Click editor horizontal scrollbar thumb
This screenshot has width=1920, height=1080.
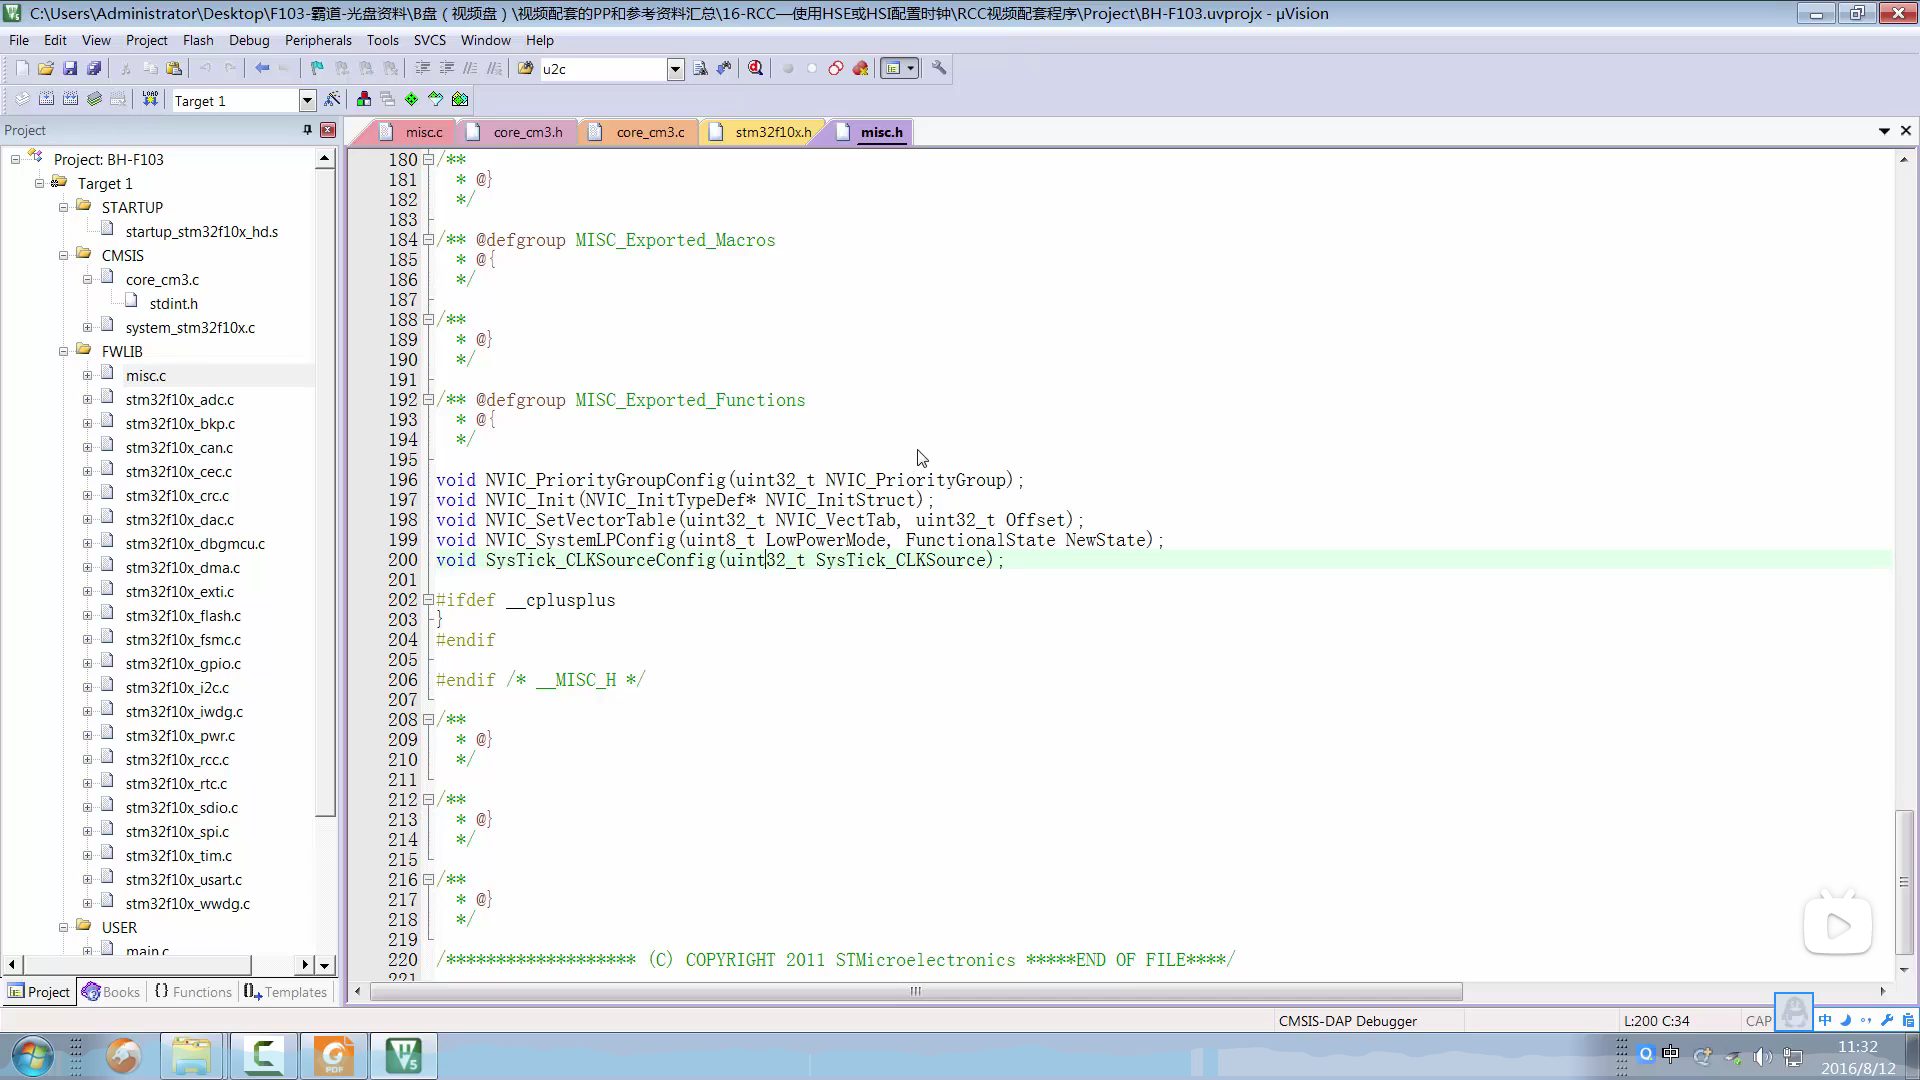click(916, 991)
